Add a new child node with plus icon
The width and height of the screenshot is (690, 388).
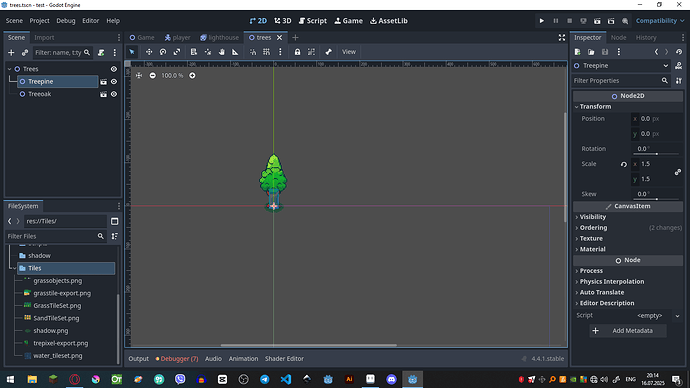11,53
